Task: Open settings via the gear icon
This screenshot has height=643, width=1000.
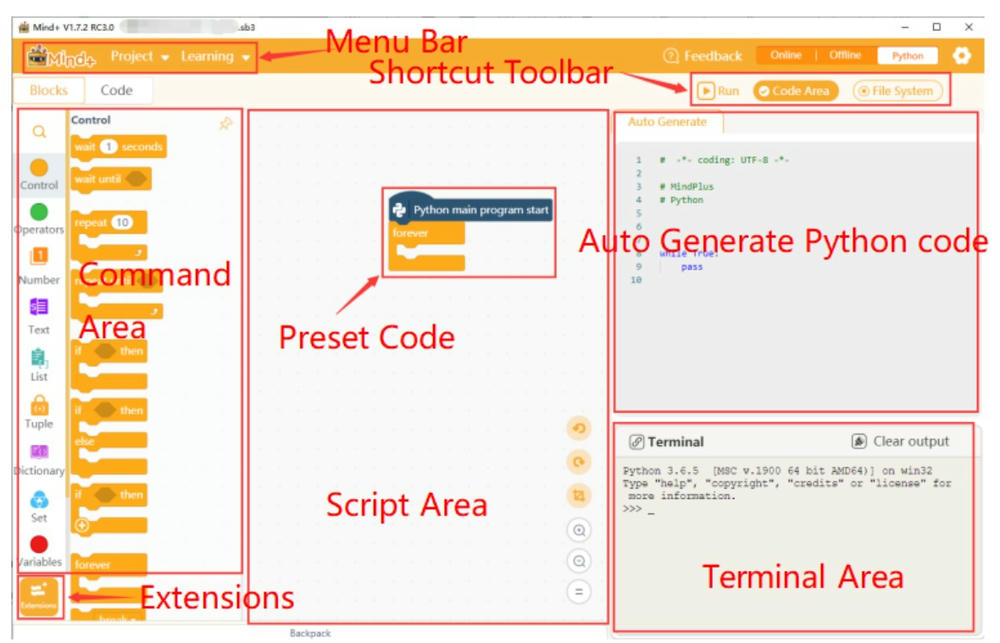Action: [962, 55]
